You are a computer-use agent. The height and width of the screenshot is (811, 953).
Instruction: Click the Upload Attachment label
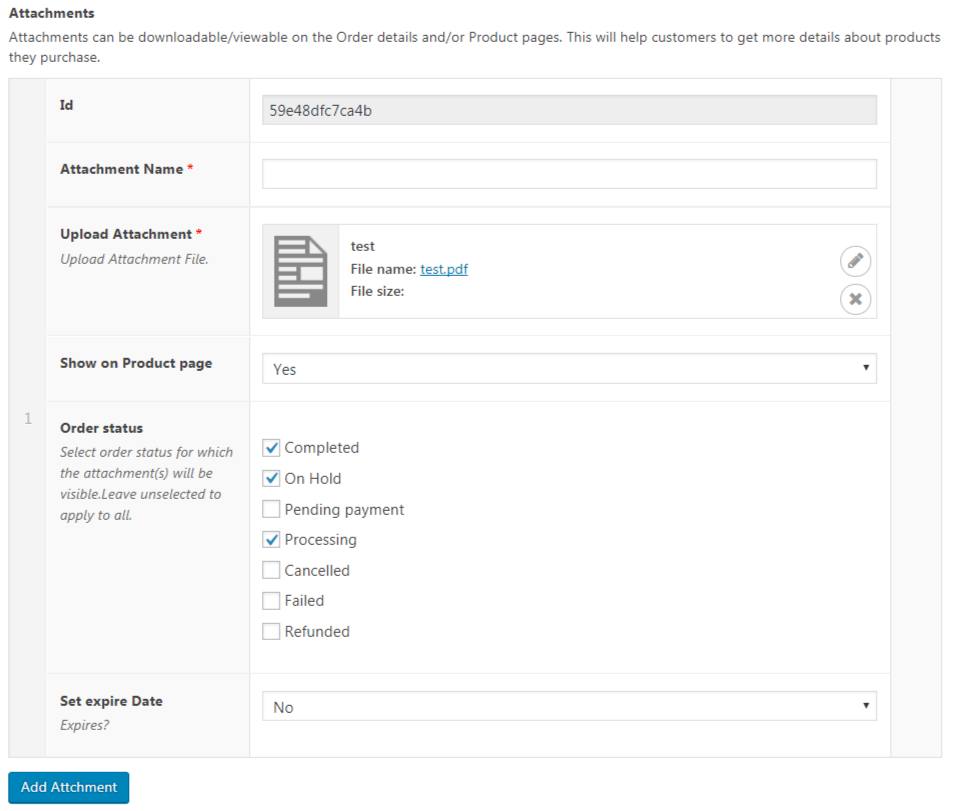tap(126, 234)
